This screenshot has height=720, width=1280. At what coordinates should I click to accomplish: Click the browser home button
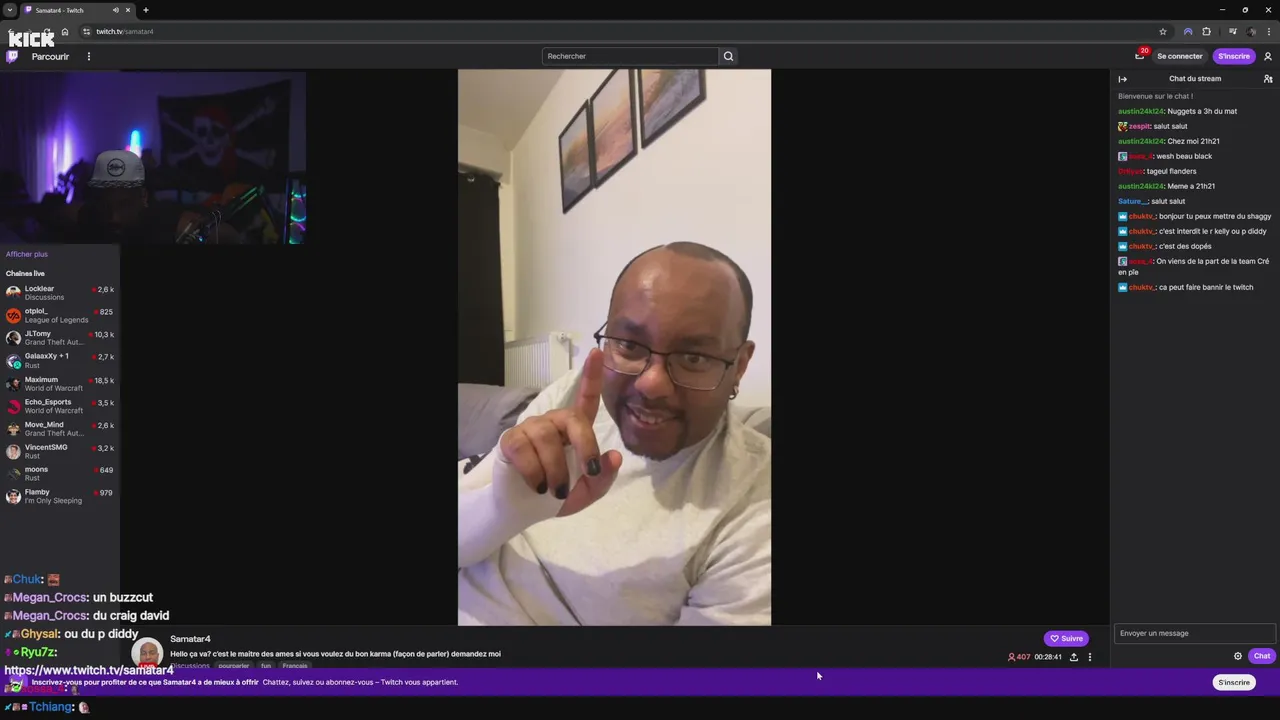(65, 31)
